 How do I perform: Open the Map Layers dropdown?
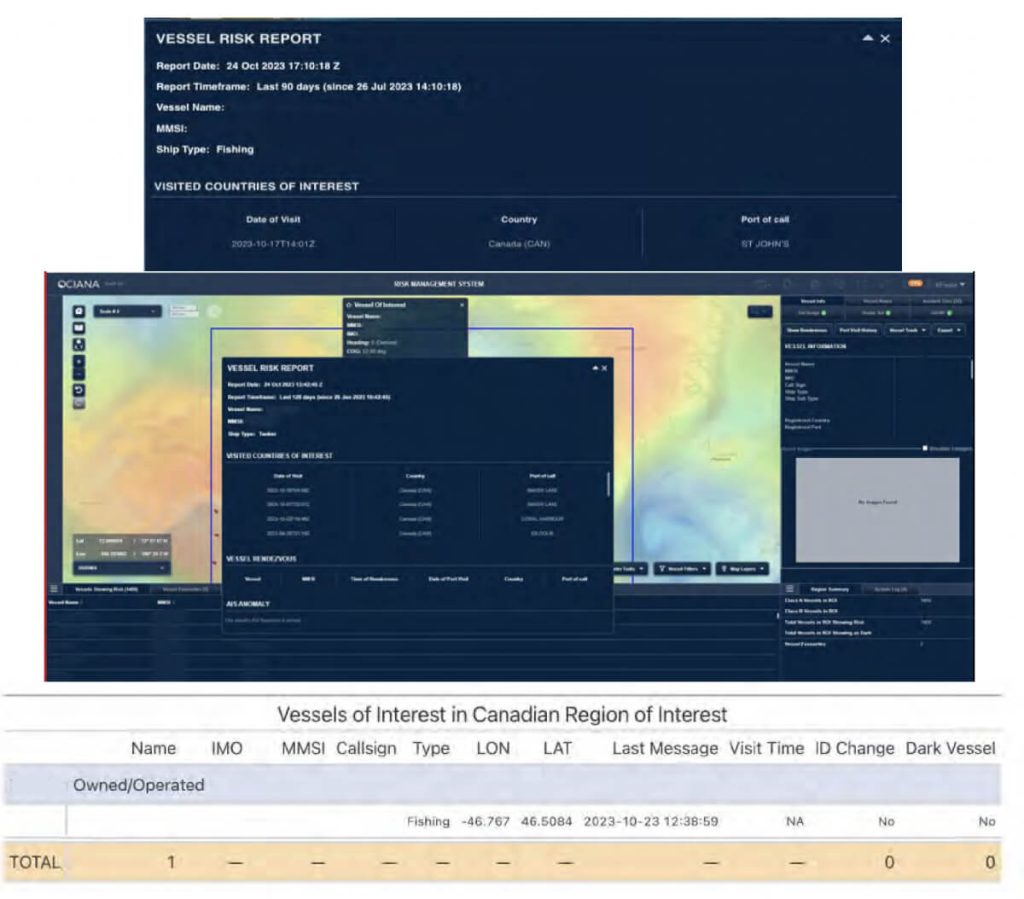point(742,568)
